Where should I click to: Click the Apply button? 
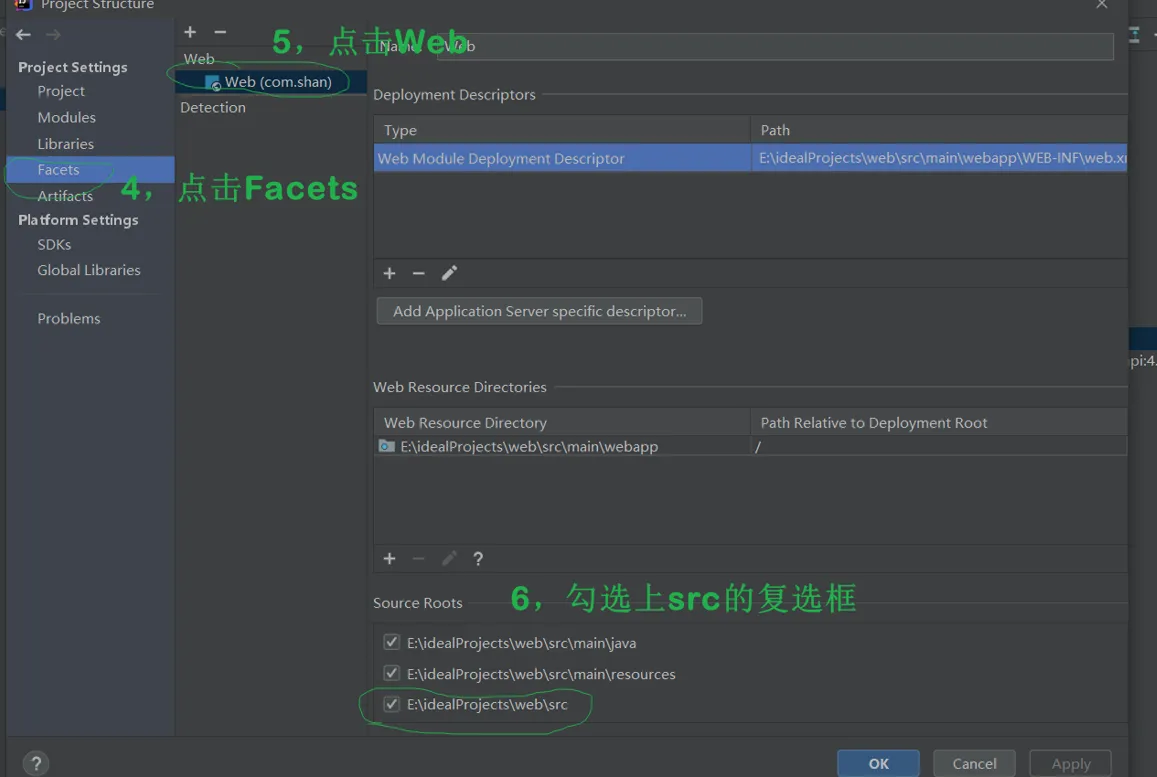click(x=1071, y=764)
